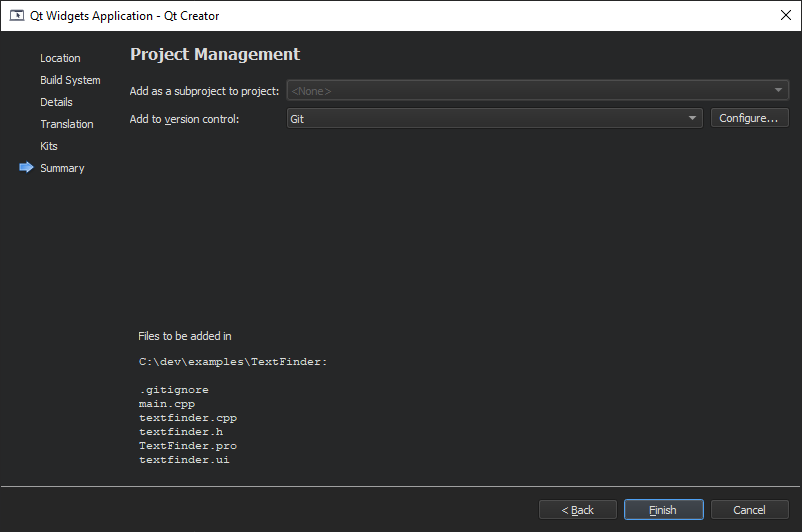Select the Build System wizard step
This screenshot has height=532, width=802.
click(70, 80)
